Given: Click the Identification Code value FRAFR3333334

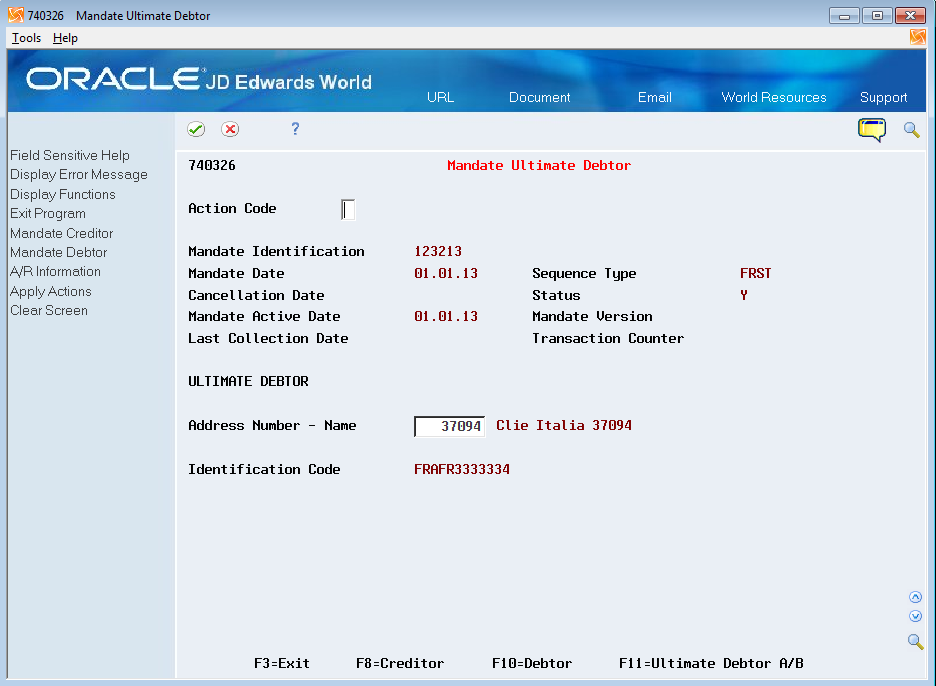Looking at the screenshot, I should 462,469.
